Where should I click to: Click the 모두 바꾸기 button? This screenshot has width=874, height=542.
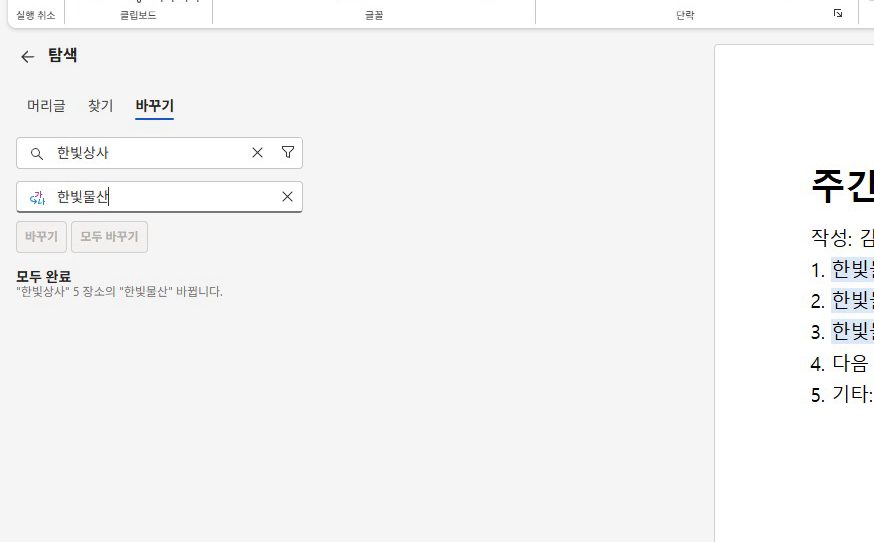109,237
